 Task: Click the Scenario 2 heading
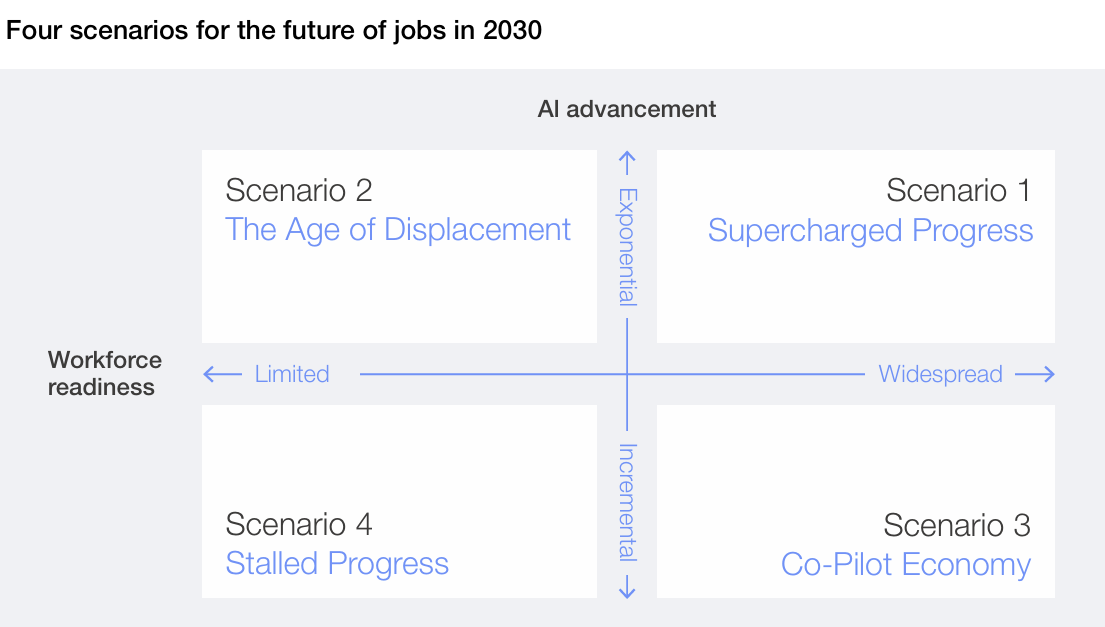pos(299,190)
